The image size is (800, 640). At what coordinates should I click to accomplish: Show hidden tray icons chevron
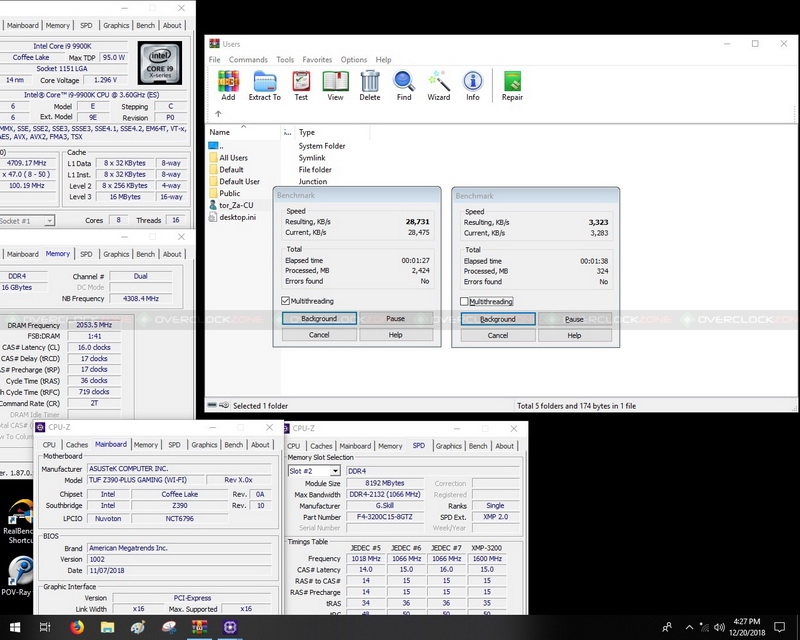[689, 627]
